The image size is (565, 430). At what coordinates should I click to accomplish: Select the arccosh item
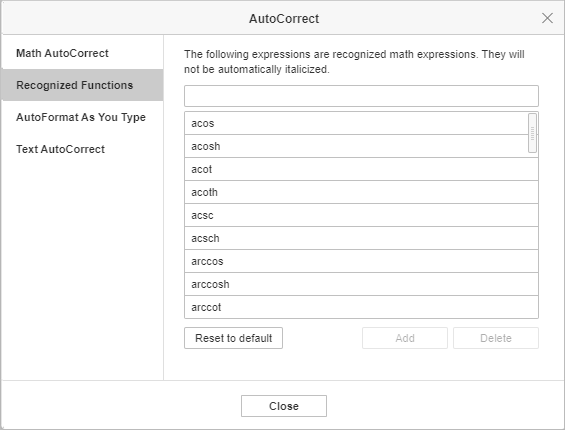pos(361,285)
